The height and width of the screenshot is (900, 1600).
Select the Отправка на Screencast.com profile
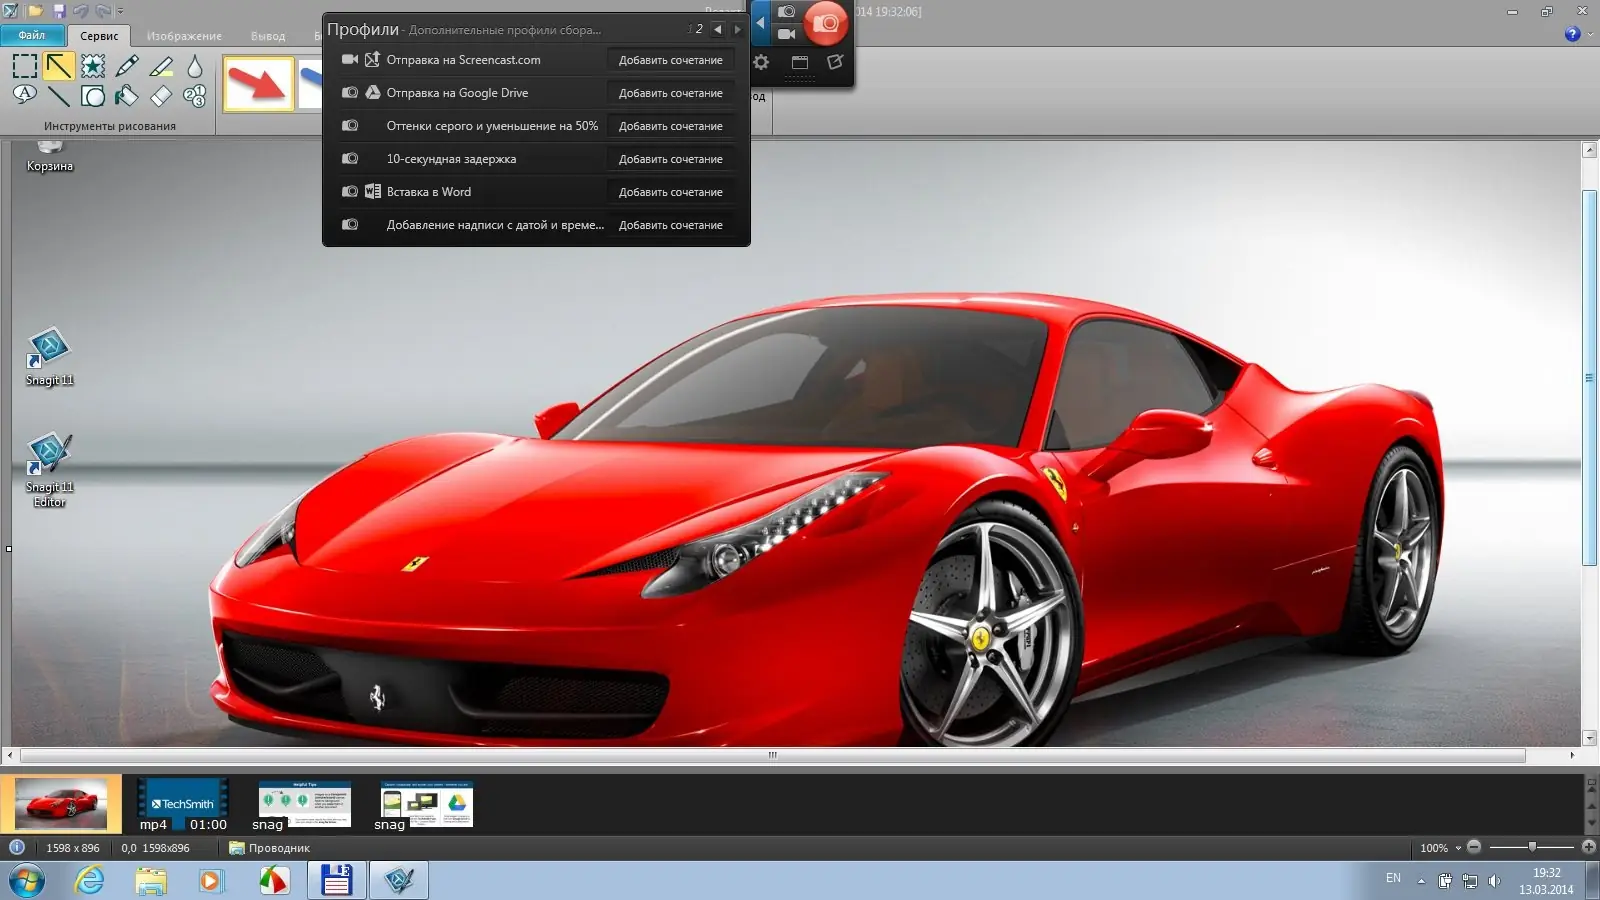pyautogui.click(x=463, y=60)
